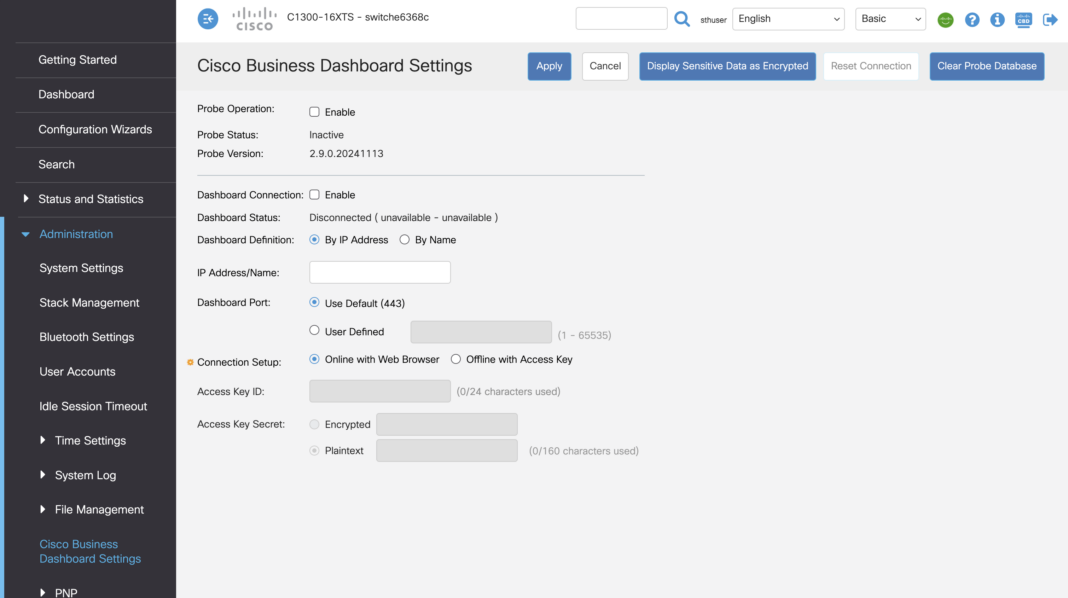The width and height of the screenshot is (1068, 598).
Task: Go to System Settings
Action: pos(81,268)
